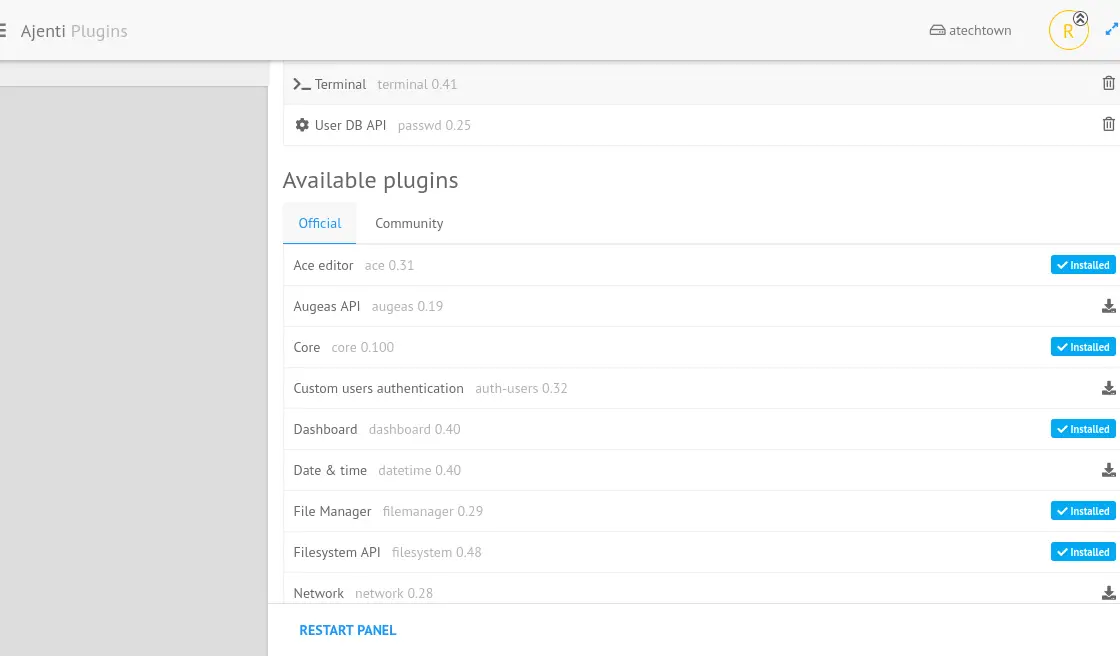Click the Dashboard plugin name

[x=325, y=429]
